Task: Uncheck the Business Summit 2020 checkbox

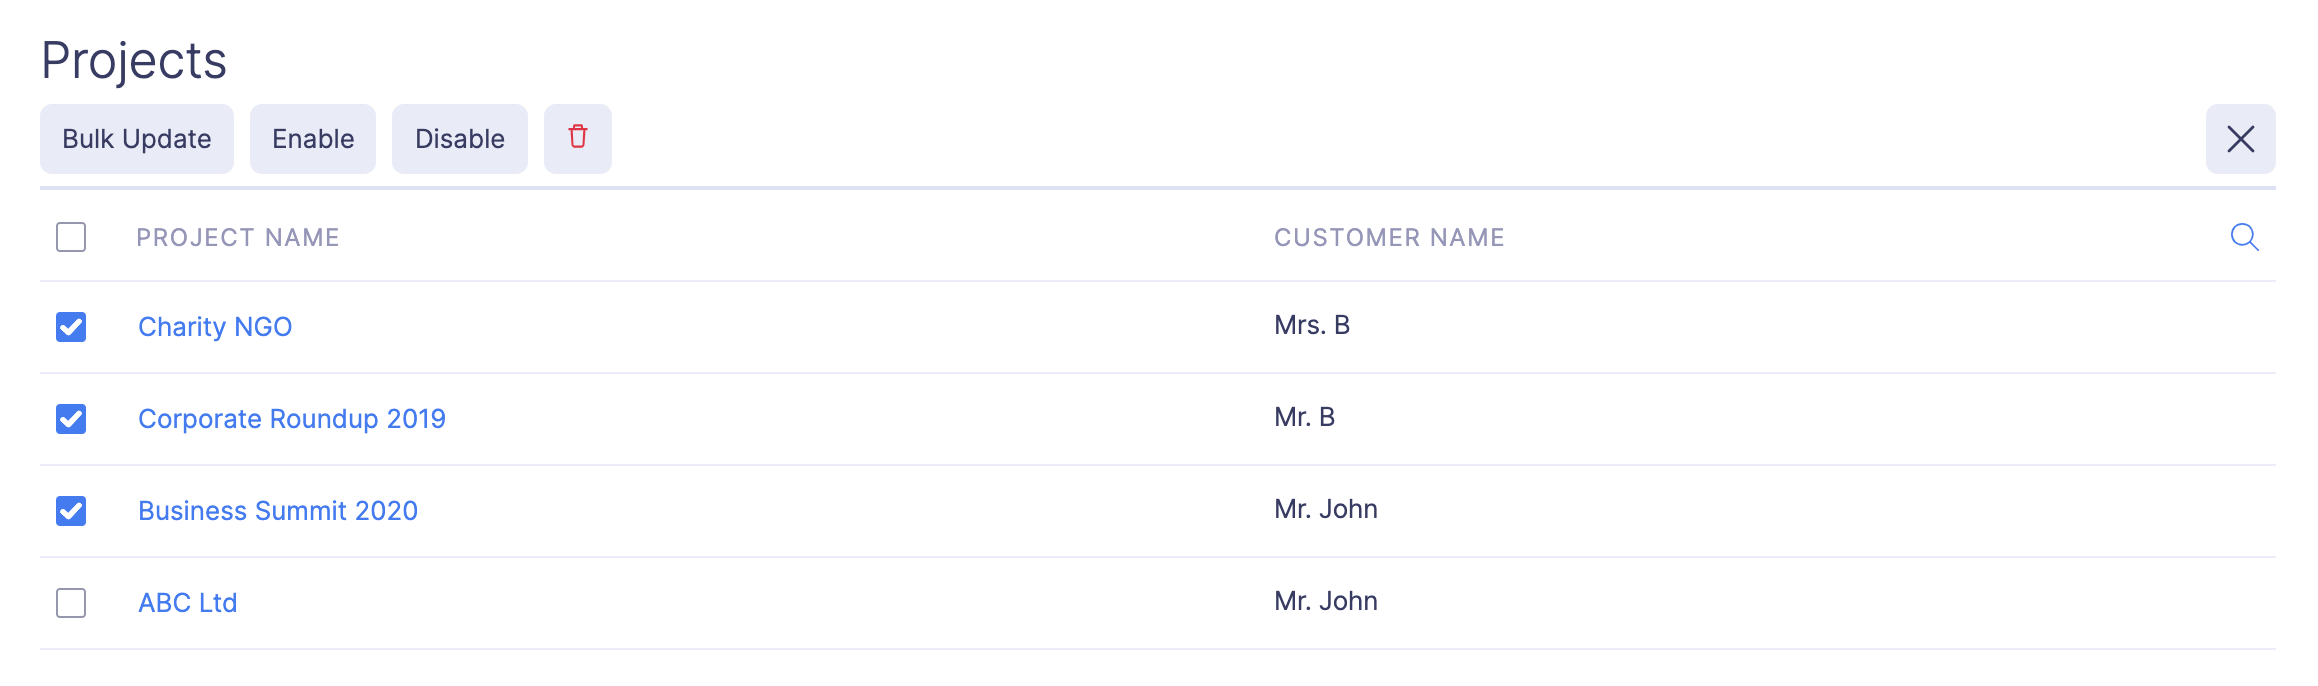Action: pos(71,511)
